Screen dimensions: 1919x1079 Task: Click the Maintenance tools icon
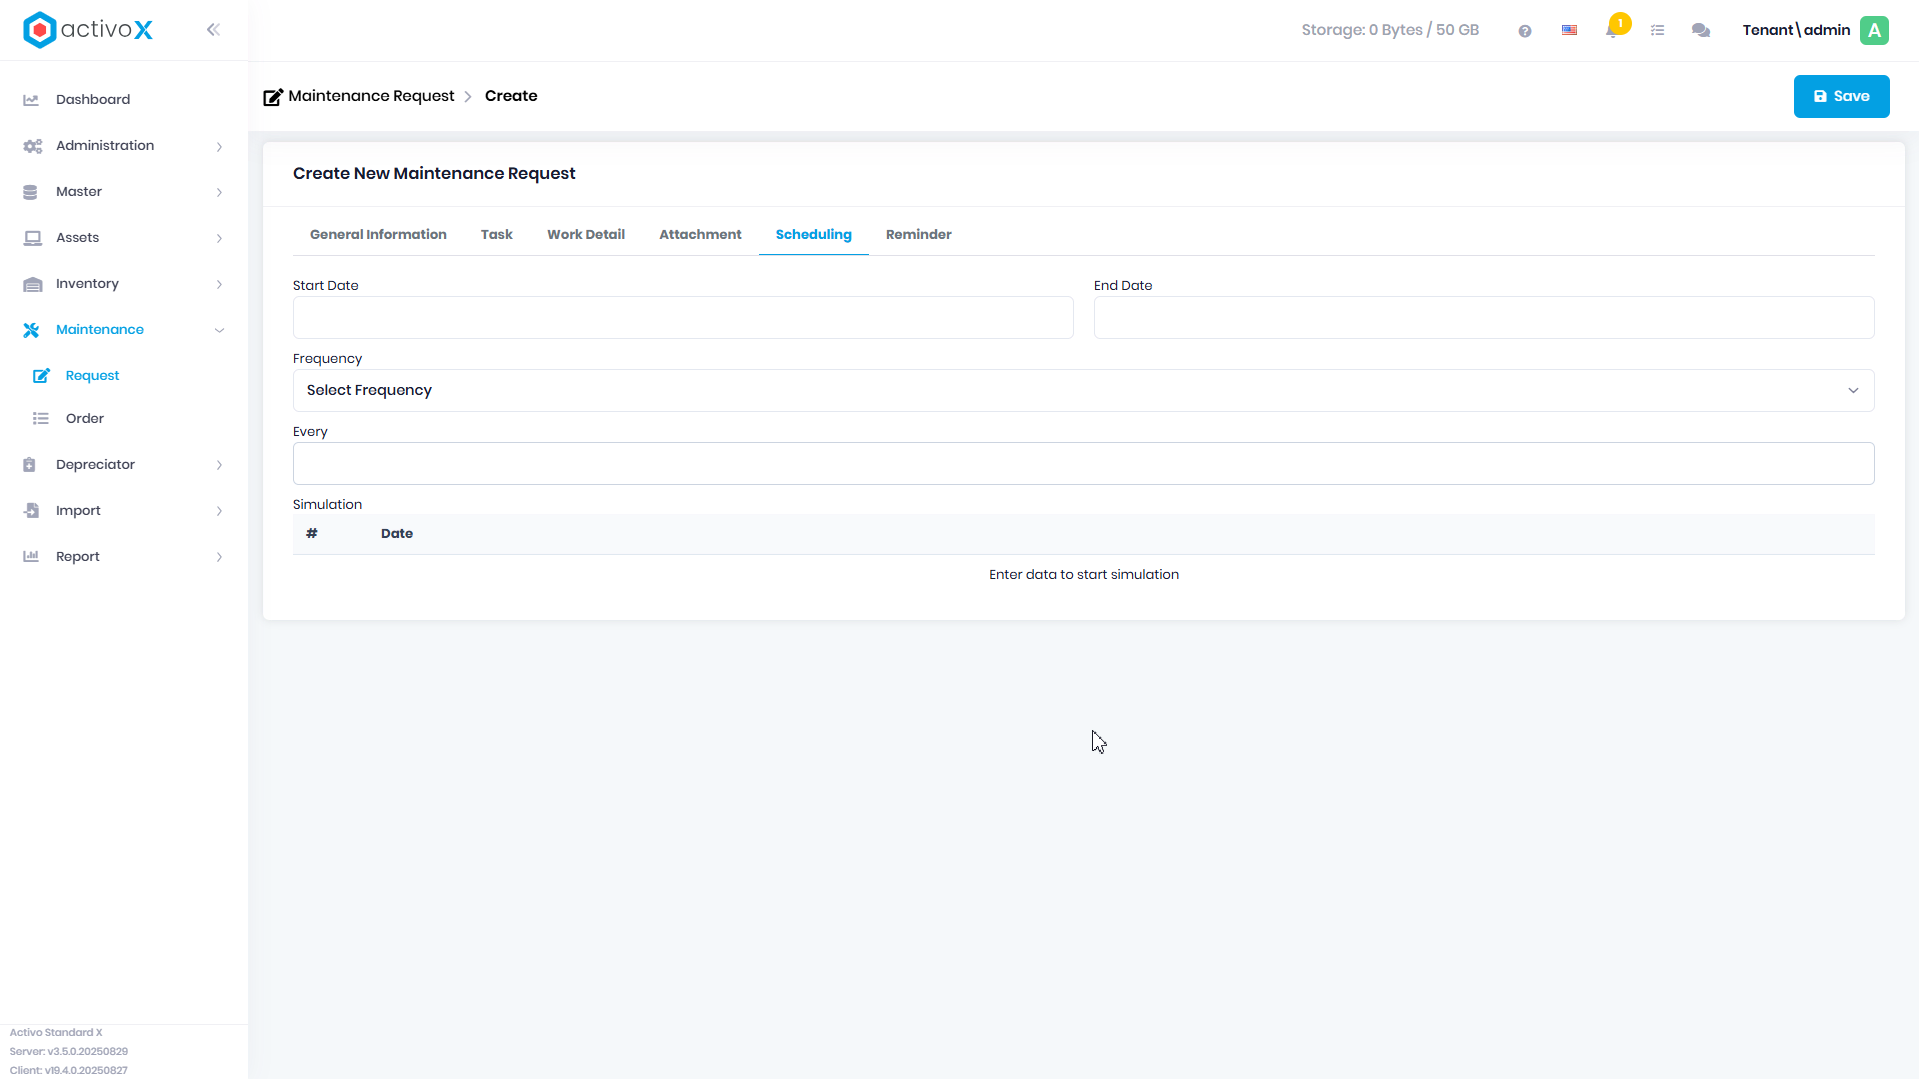[31, 330]
